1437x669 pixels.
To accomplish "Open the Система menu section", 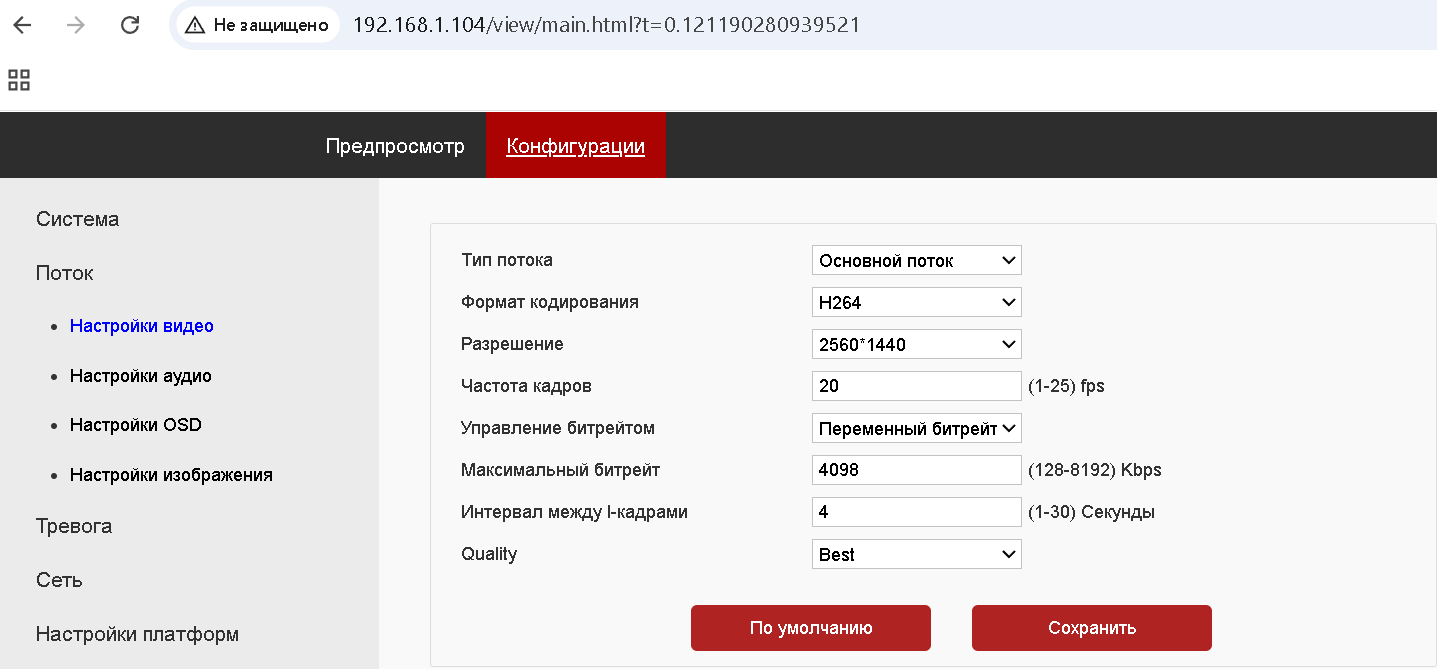I will (x=78, y=219).
